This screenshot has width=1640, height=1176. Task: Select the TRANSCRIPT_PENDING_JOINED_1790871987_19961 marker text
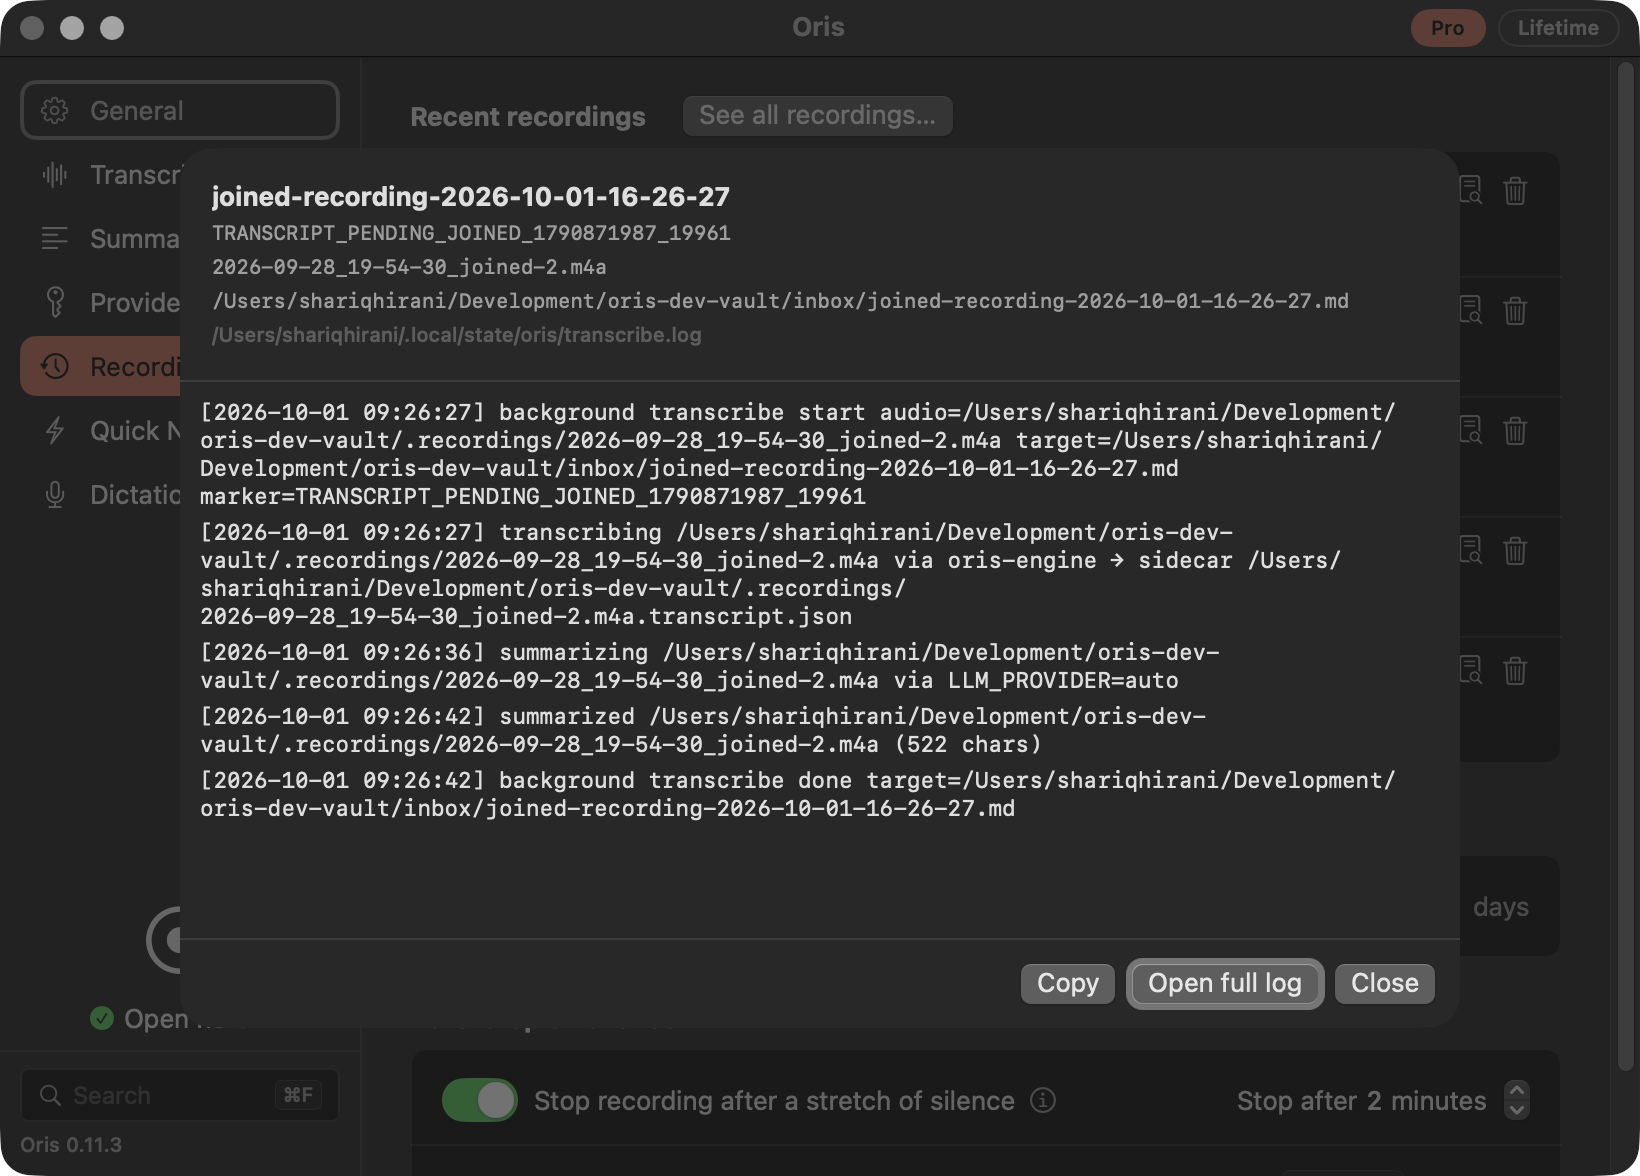point(471,233)
